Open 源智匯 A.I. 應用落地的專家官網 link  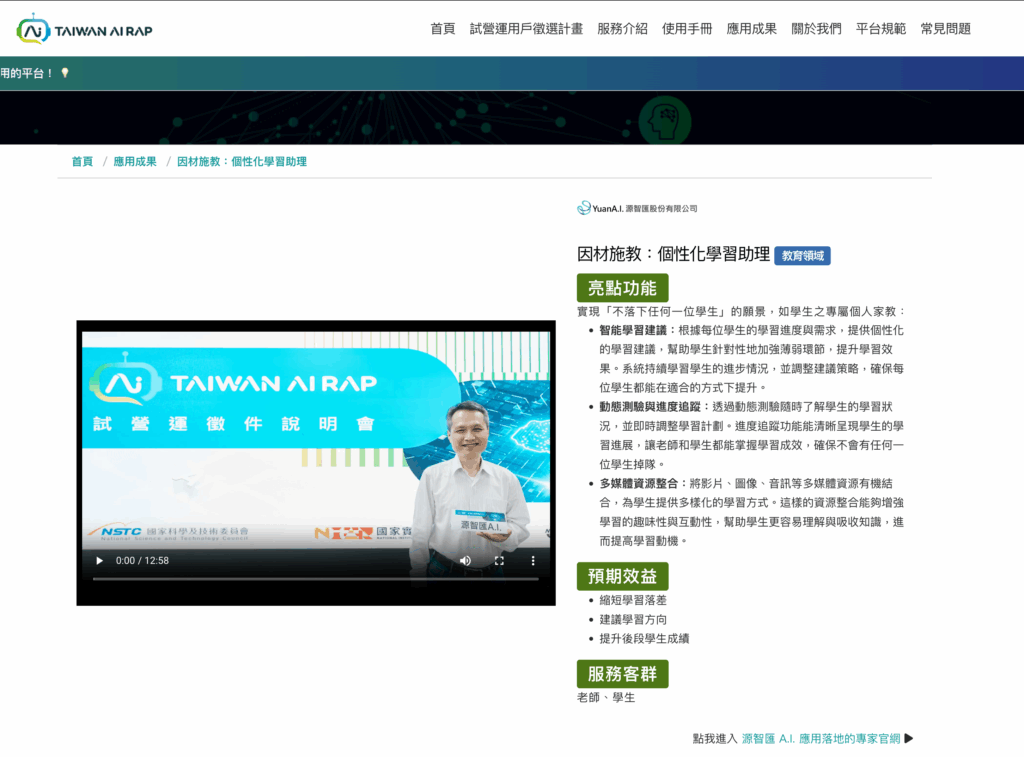click(x=821, y=739)
